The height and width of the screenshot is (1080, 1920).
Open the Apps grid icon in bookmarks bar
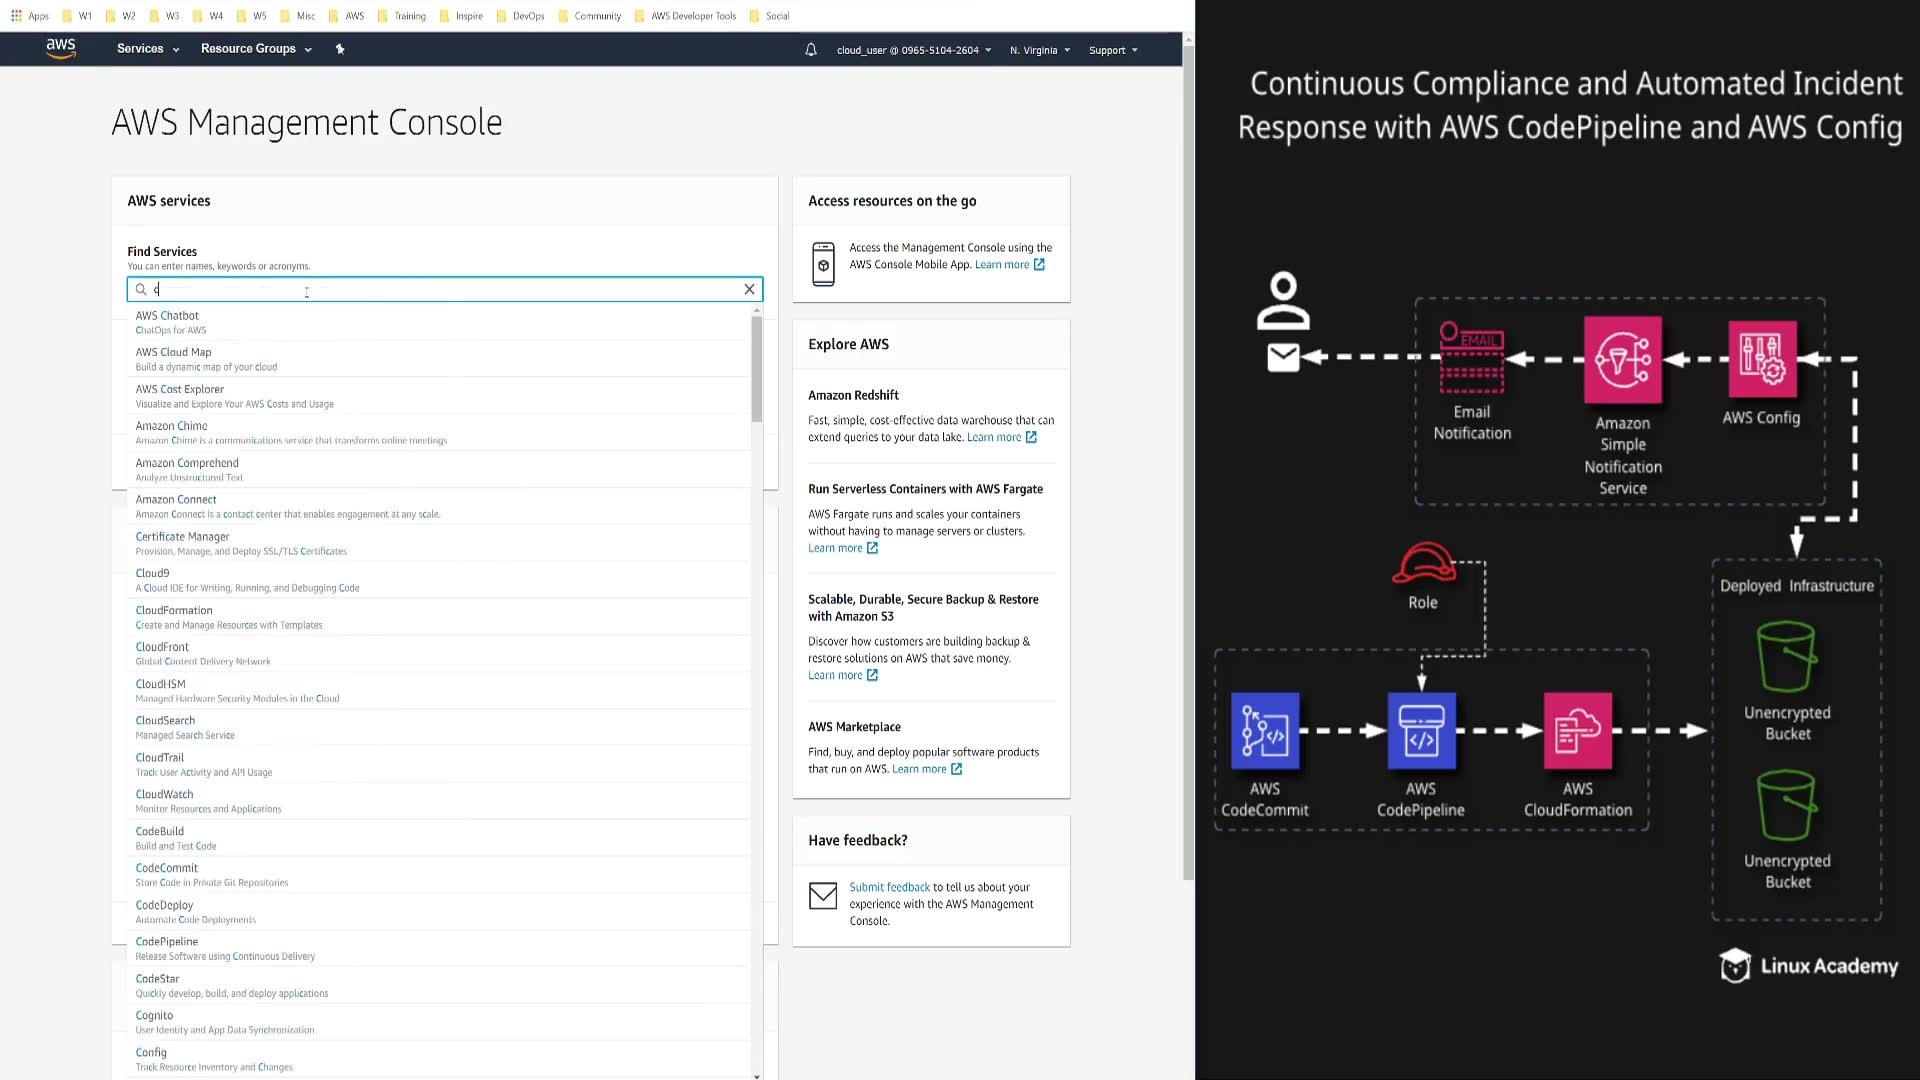(x=16, y=15)
